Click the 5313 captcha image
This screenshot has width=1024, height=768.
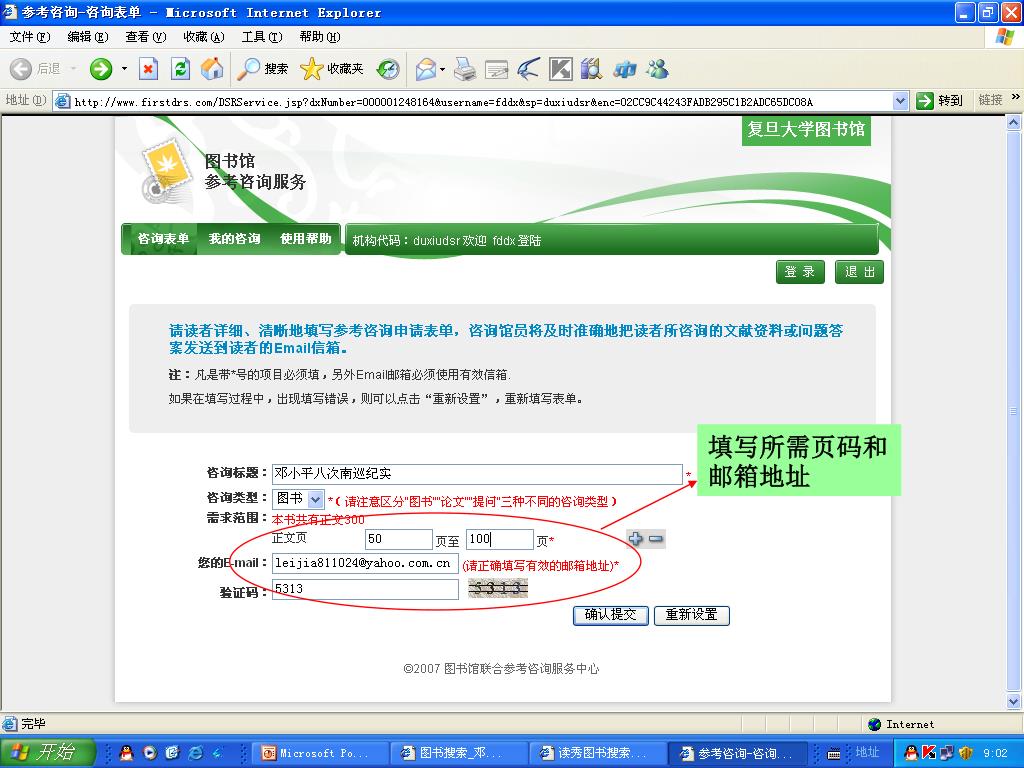tap(498, 588)
